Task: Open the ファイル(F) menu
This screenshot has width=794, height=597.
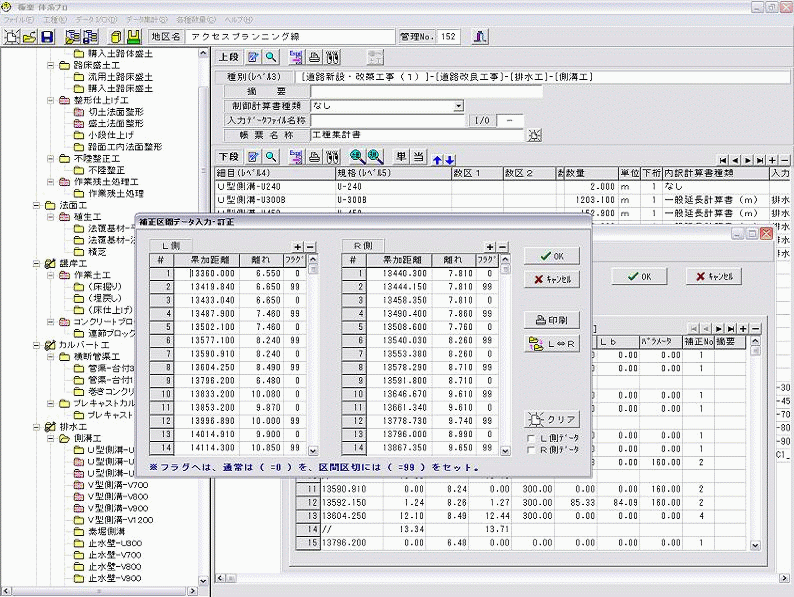Action: click(19, 19)
